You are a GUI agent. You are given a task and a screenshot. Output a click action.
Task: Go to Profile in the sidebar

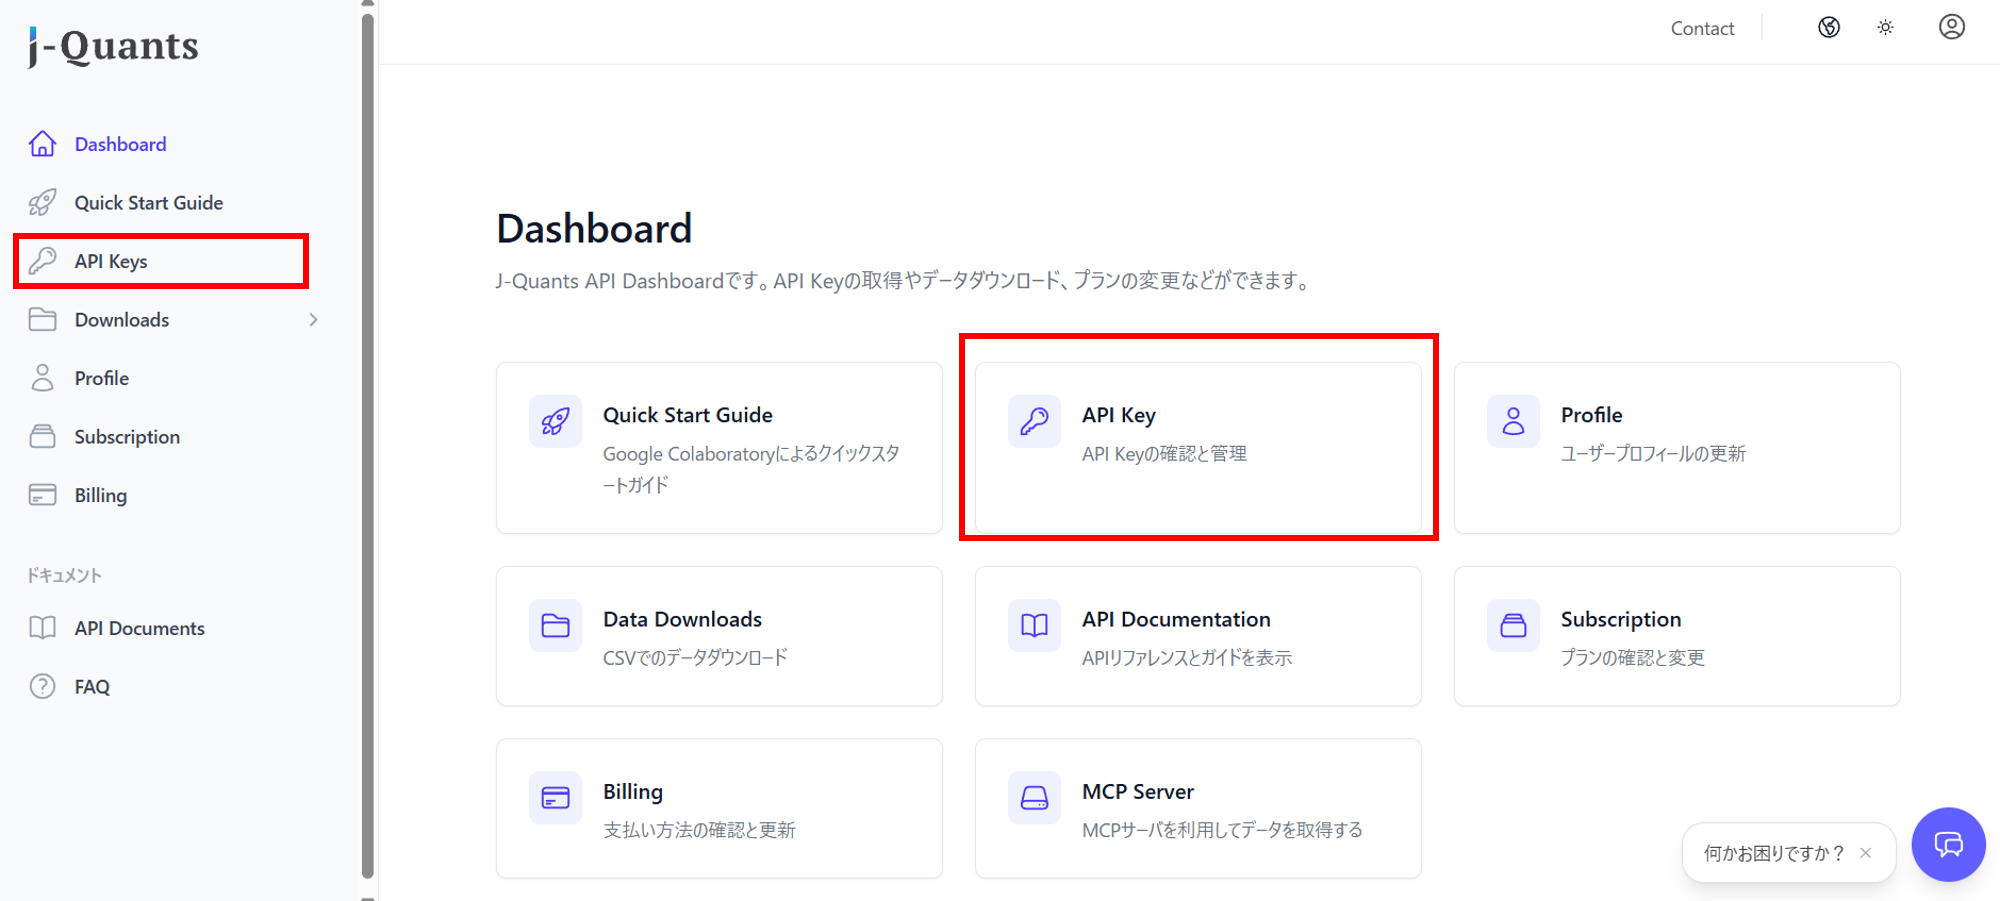coord(102,378)
